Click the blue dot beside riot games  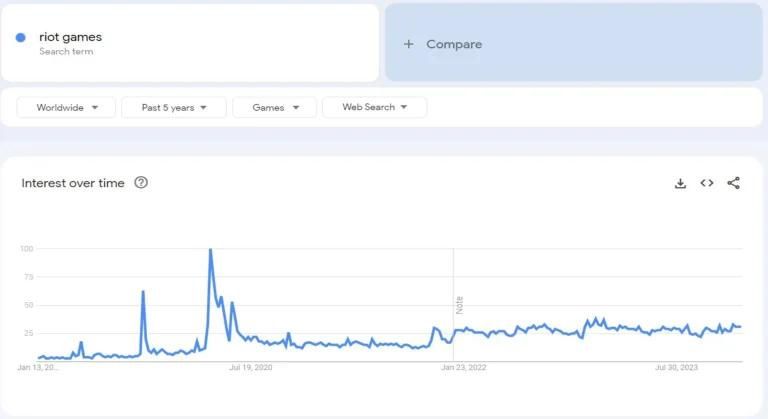pyautogui.click(x=21, y=37)
